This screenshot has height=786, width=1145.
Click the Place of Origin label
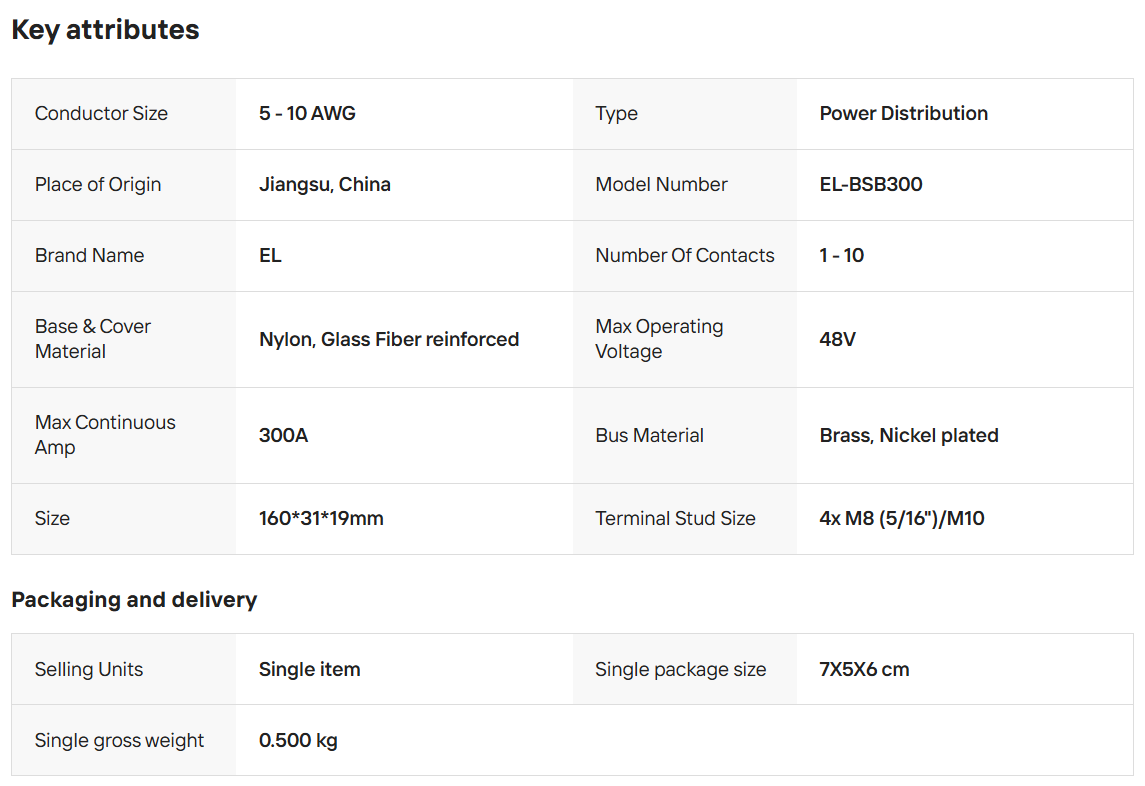click(x=97, y=185)
